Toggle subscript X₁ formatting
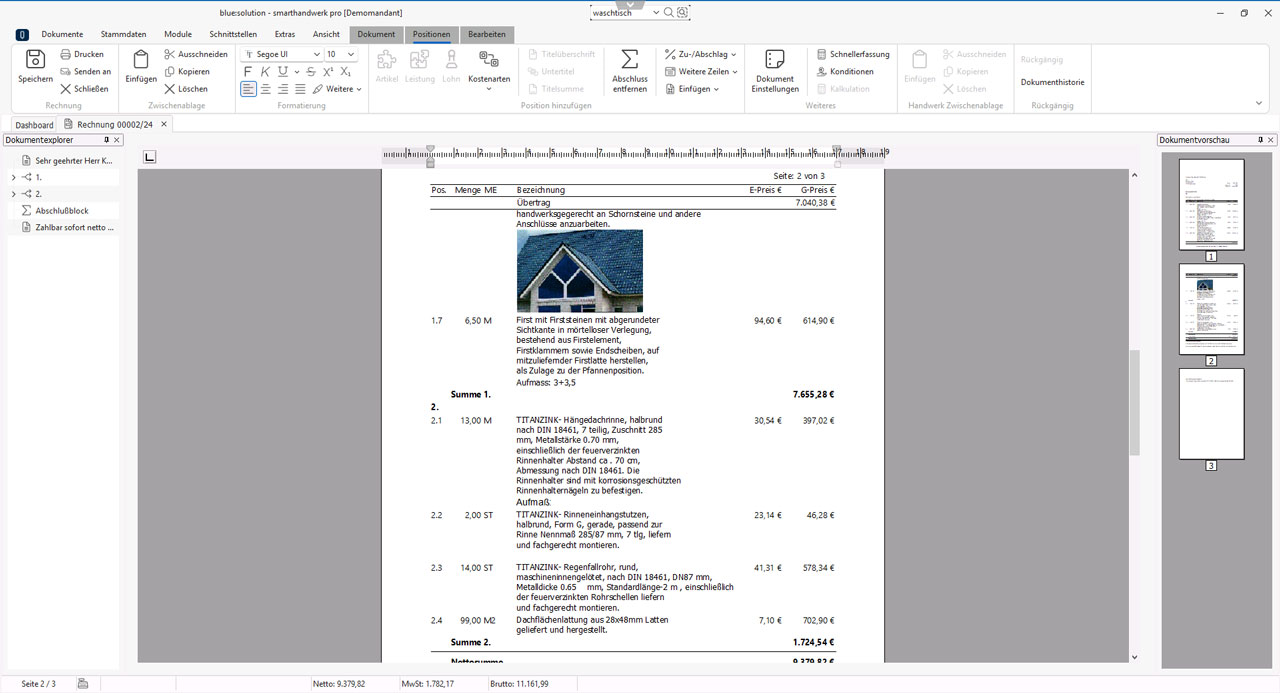1280x693 pixels. 345,71
